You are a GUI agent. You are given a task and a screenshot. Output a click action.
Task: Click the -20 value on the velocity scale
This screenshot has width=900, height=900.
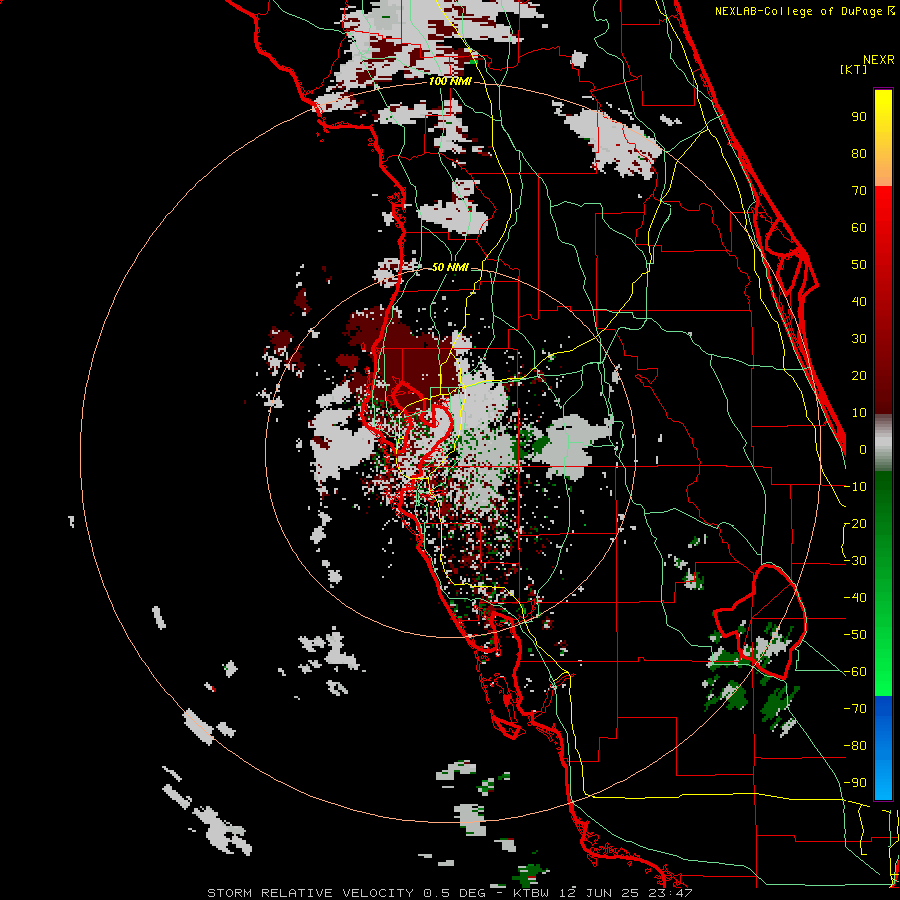click(x=855, y=524)
